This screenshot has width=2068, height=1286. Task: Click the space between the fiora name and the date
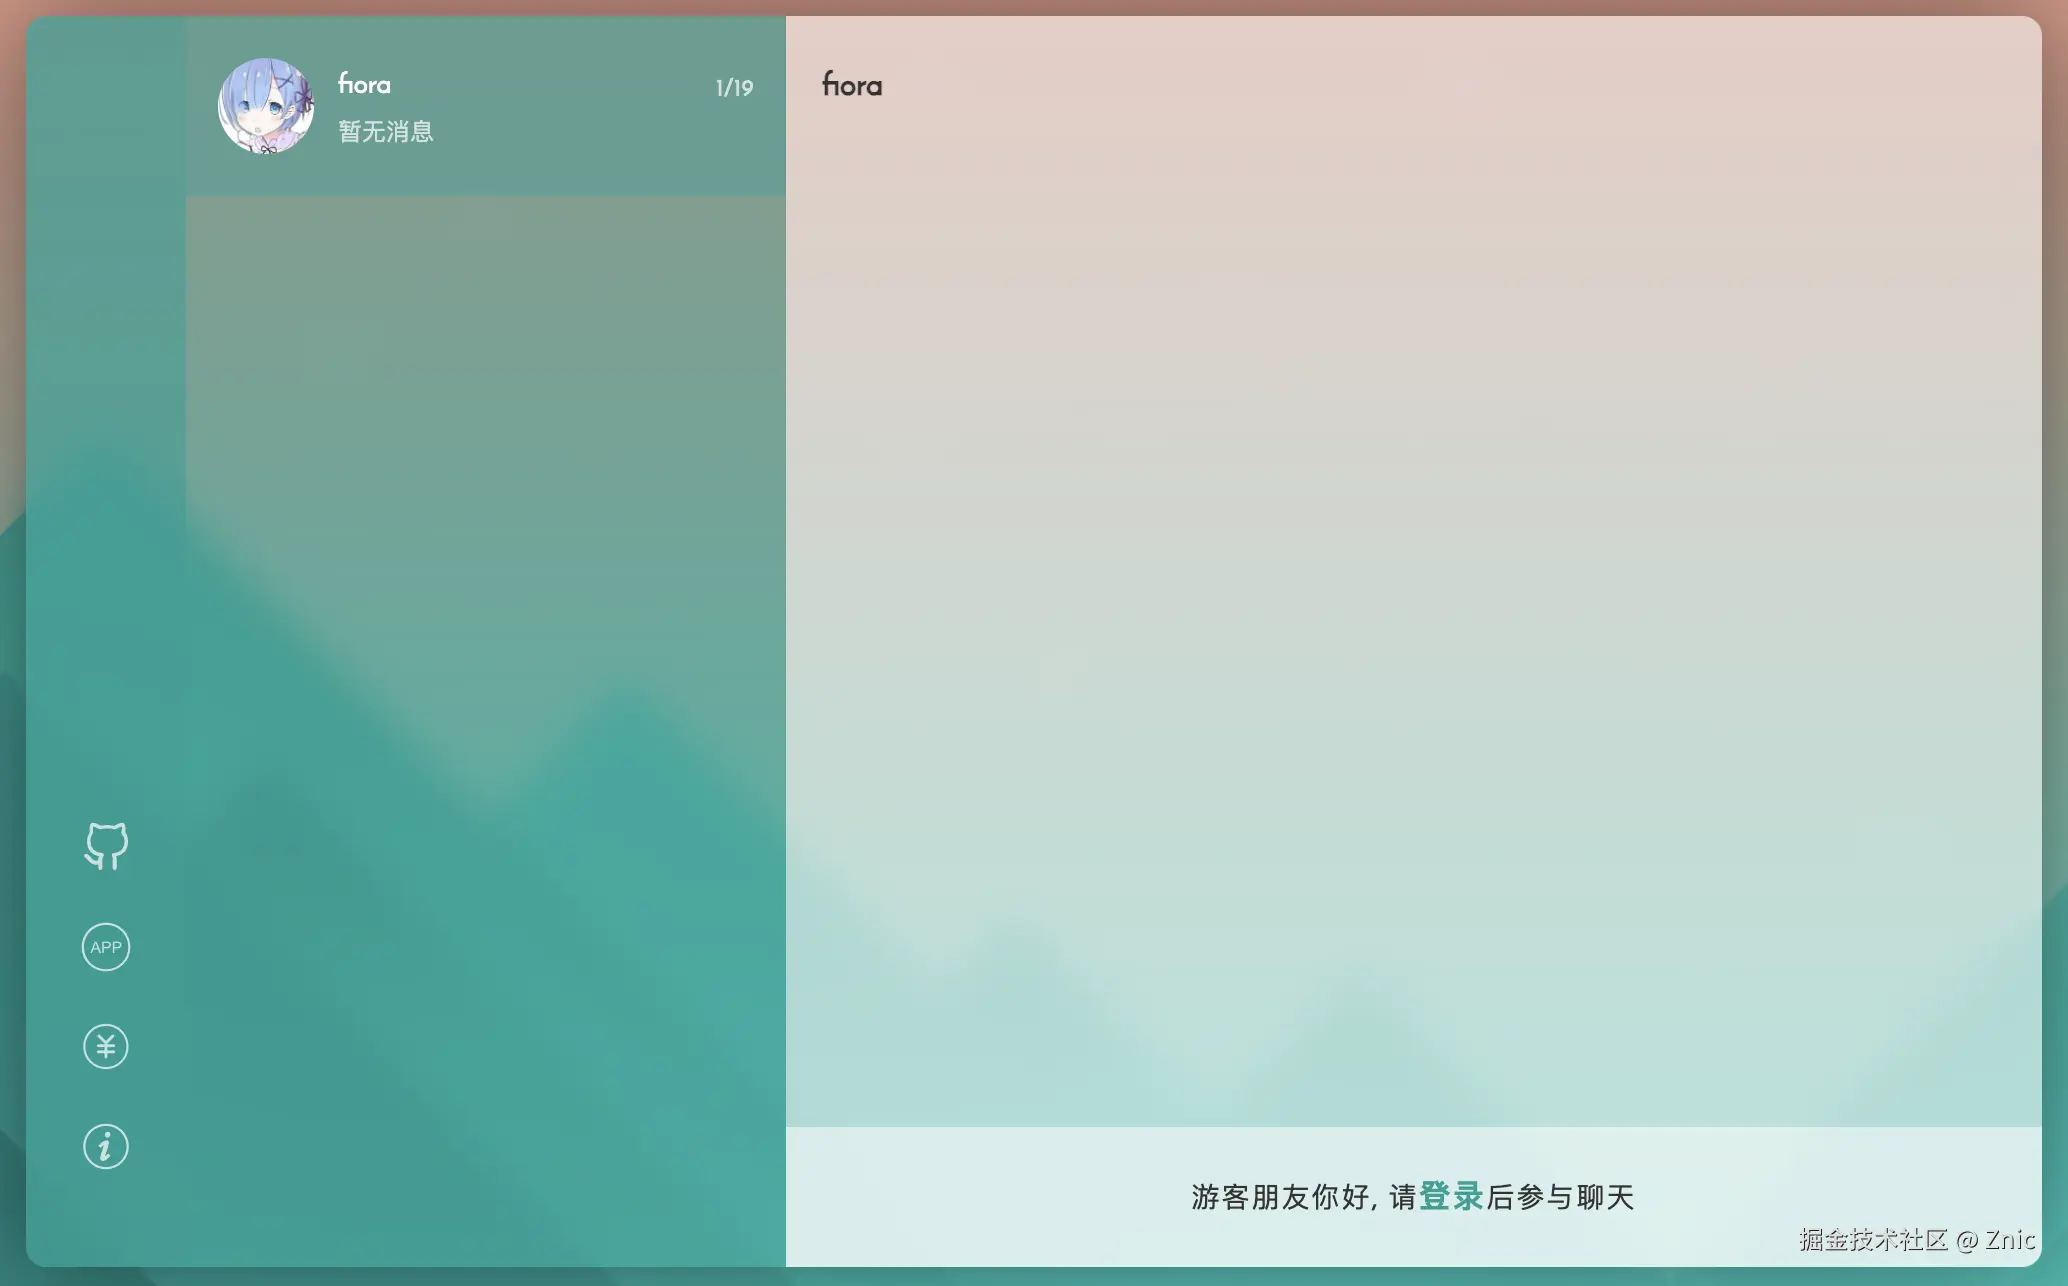click(550, 86)
